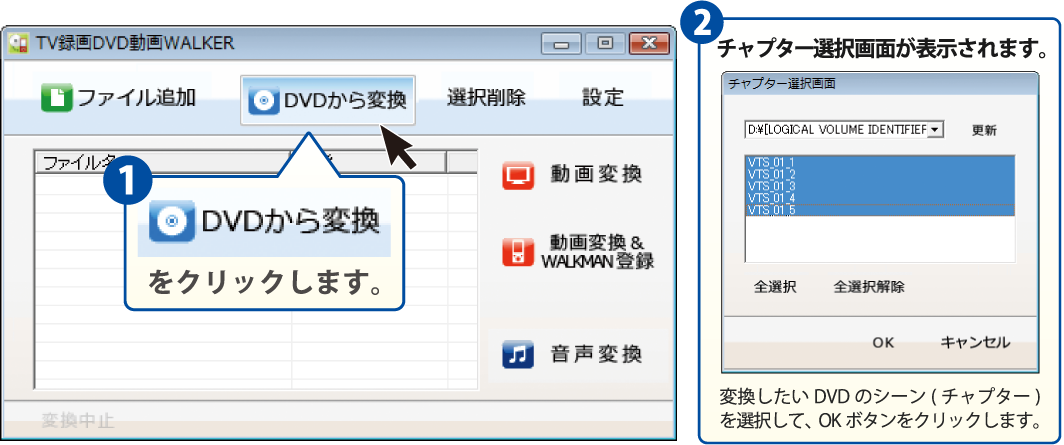Select the ファイル名 column header
The width and height of the screenshot is (1064, 445).
163,162
